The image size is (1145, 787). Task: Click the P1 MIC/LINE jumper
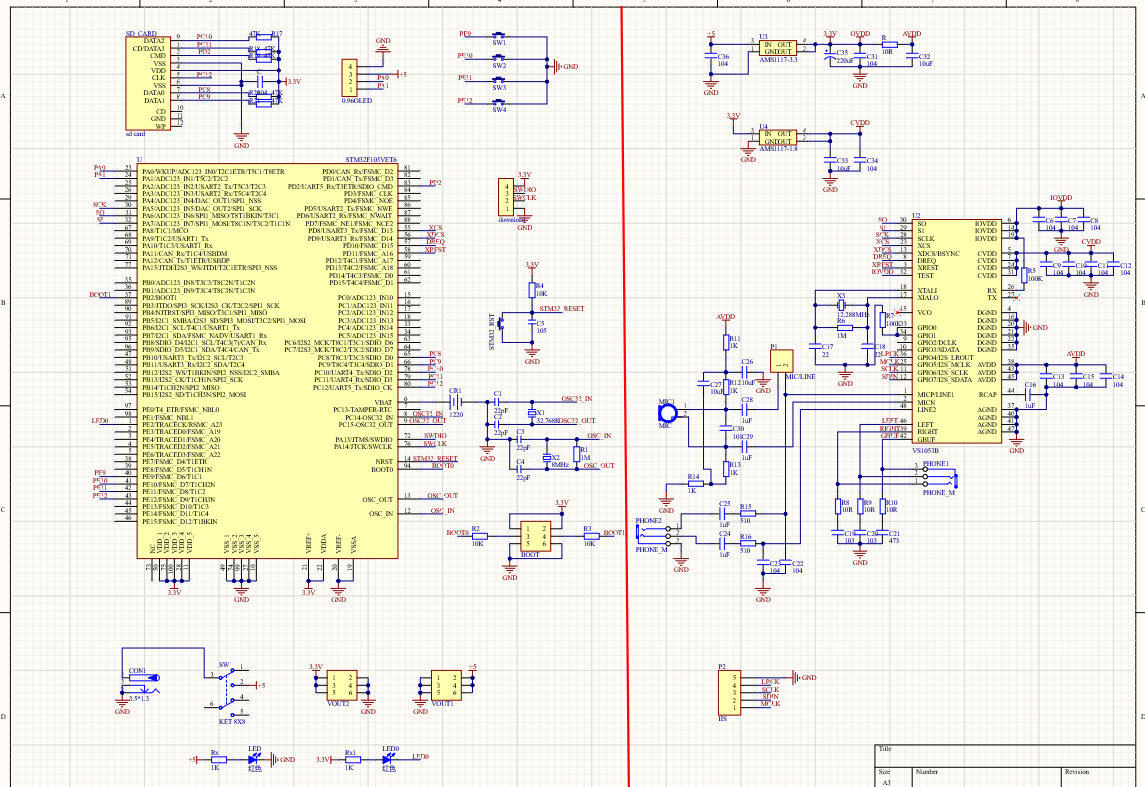tap(781, 361)
